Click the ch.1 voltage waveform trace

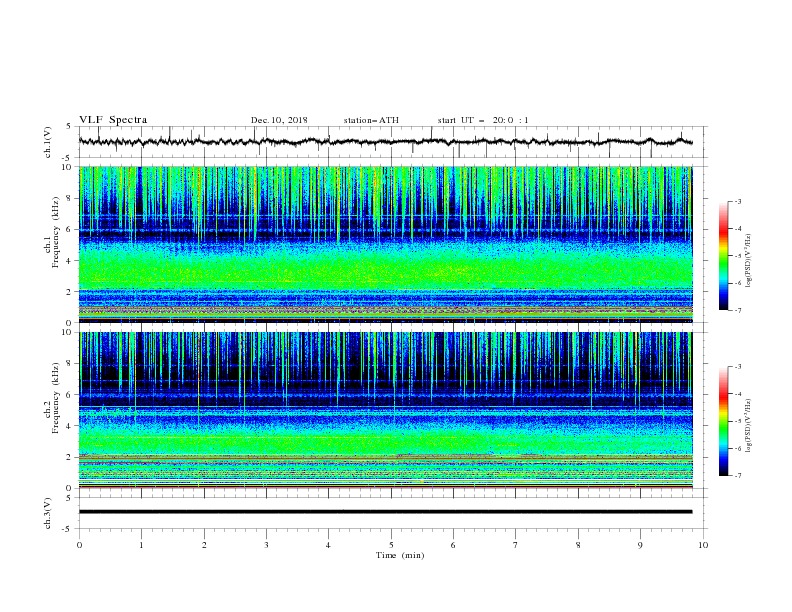point(386,142)
